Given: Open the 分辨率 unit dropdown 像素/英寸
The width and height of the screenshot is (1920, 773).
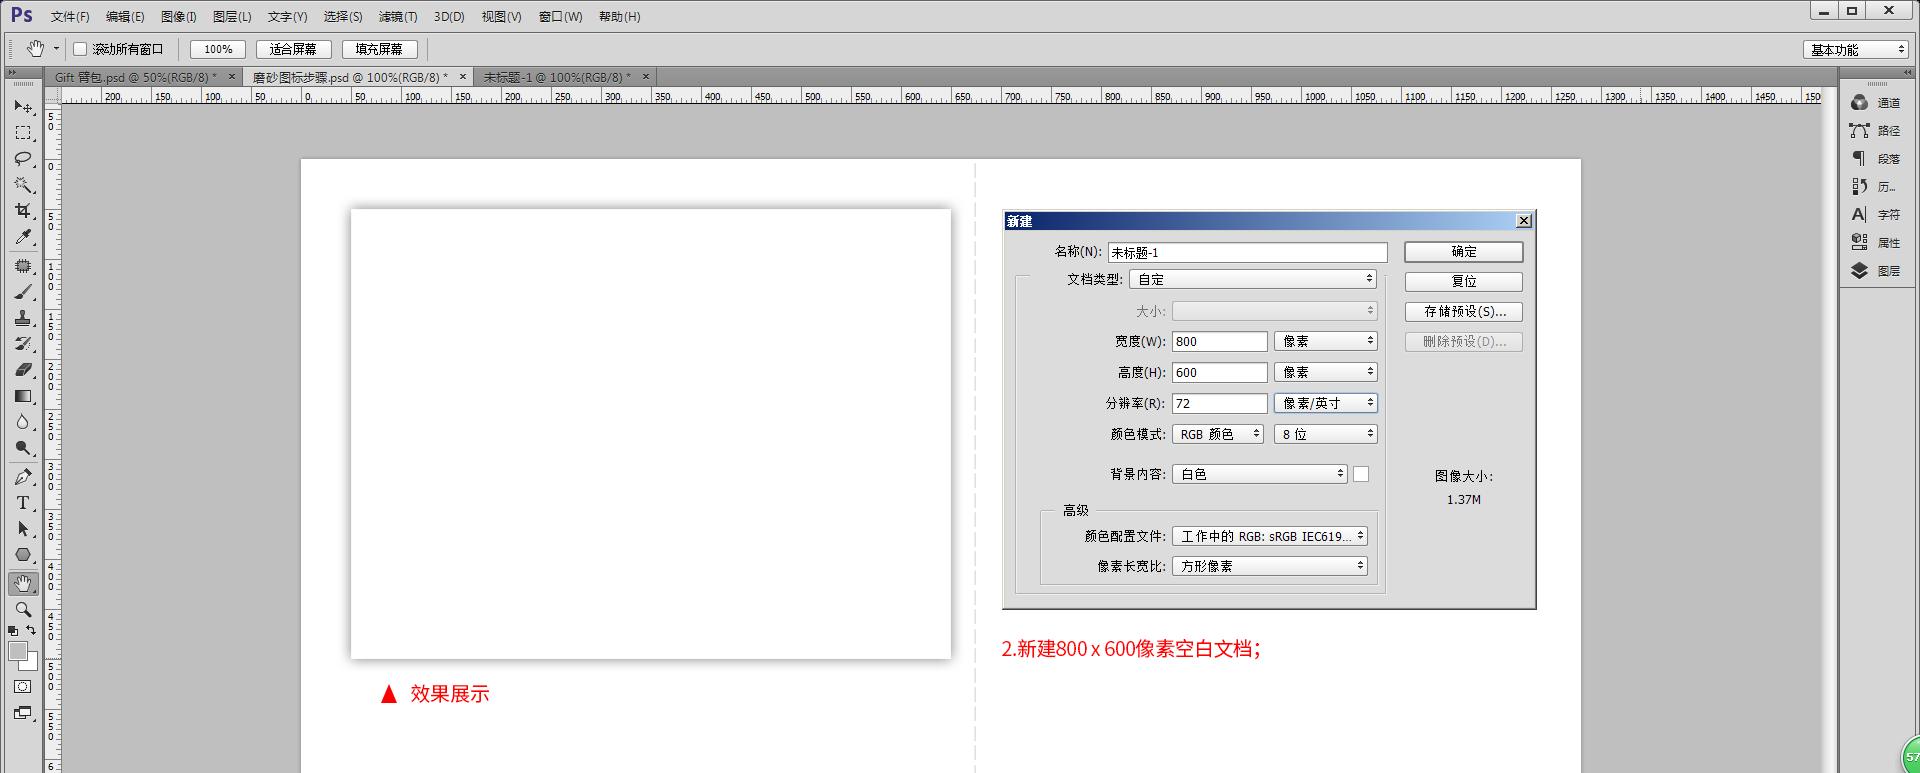Looking at the screenshot, I should coord(1326,404).
